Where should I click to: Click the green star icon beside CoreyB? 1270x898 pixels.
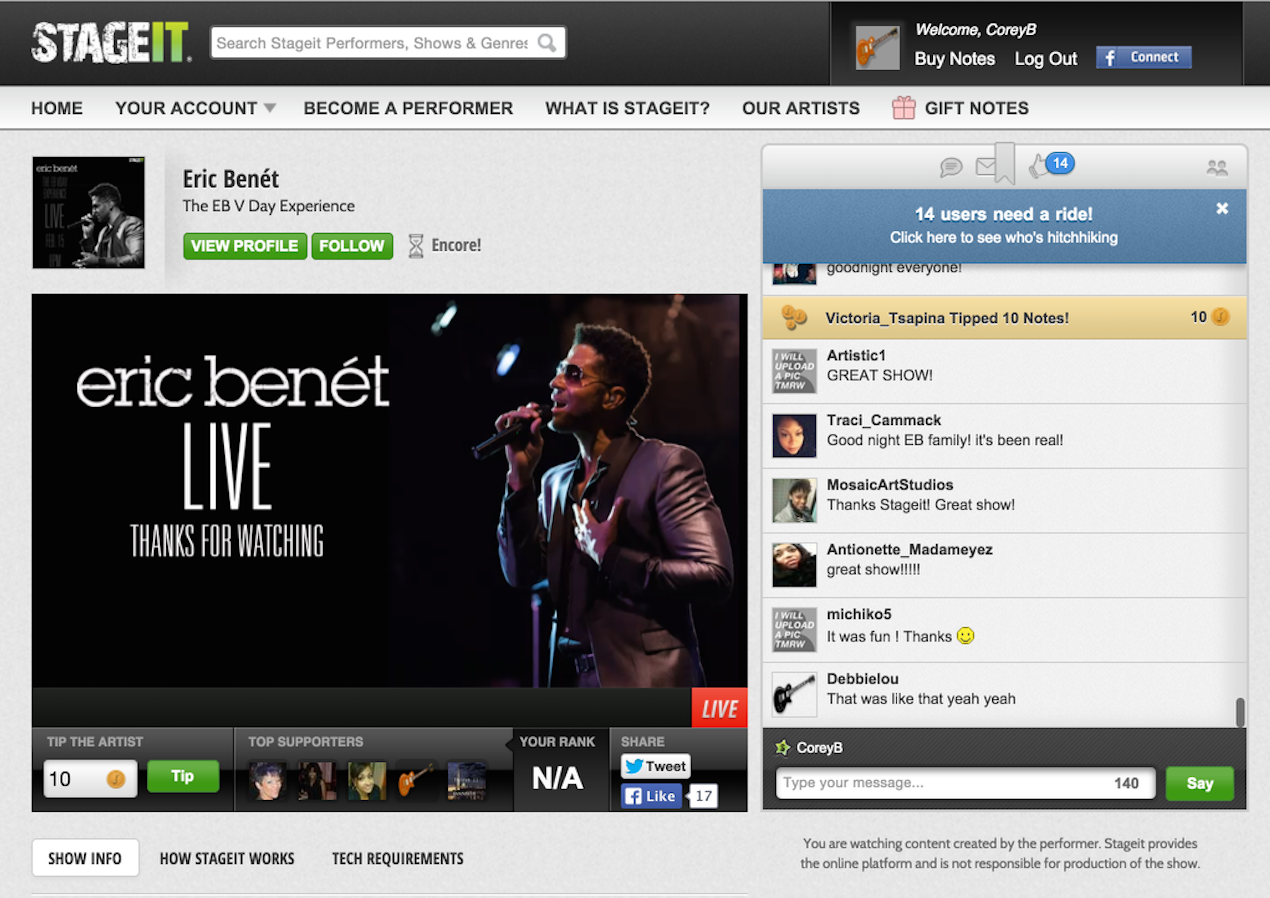coord(783,748)
